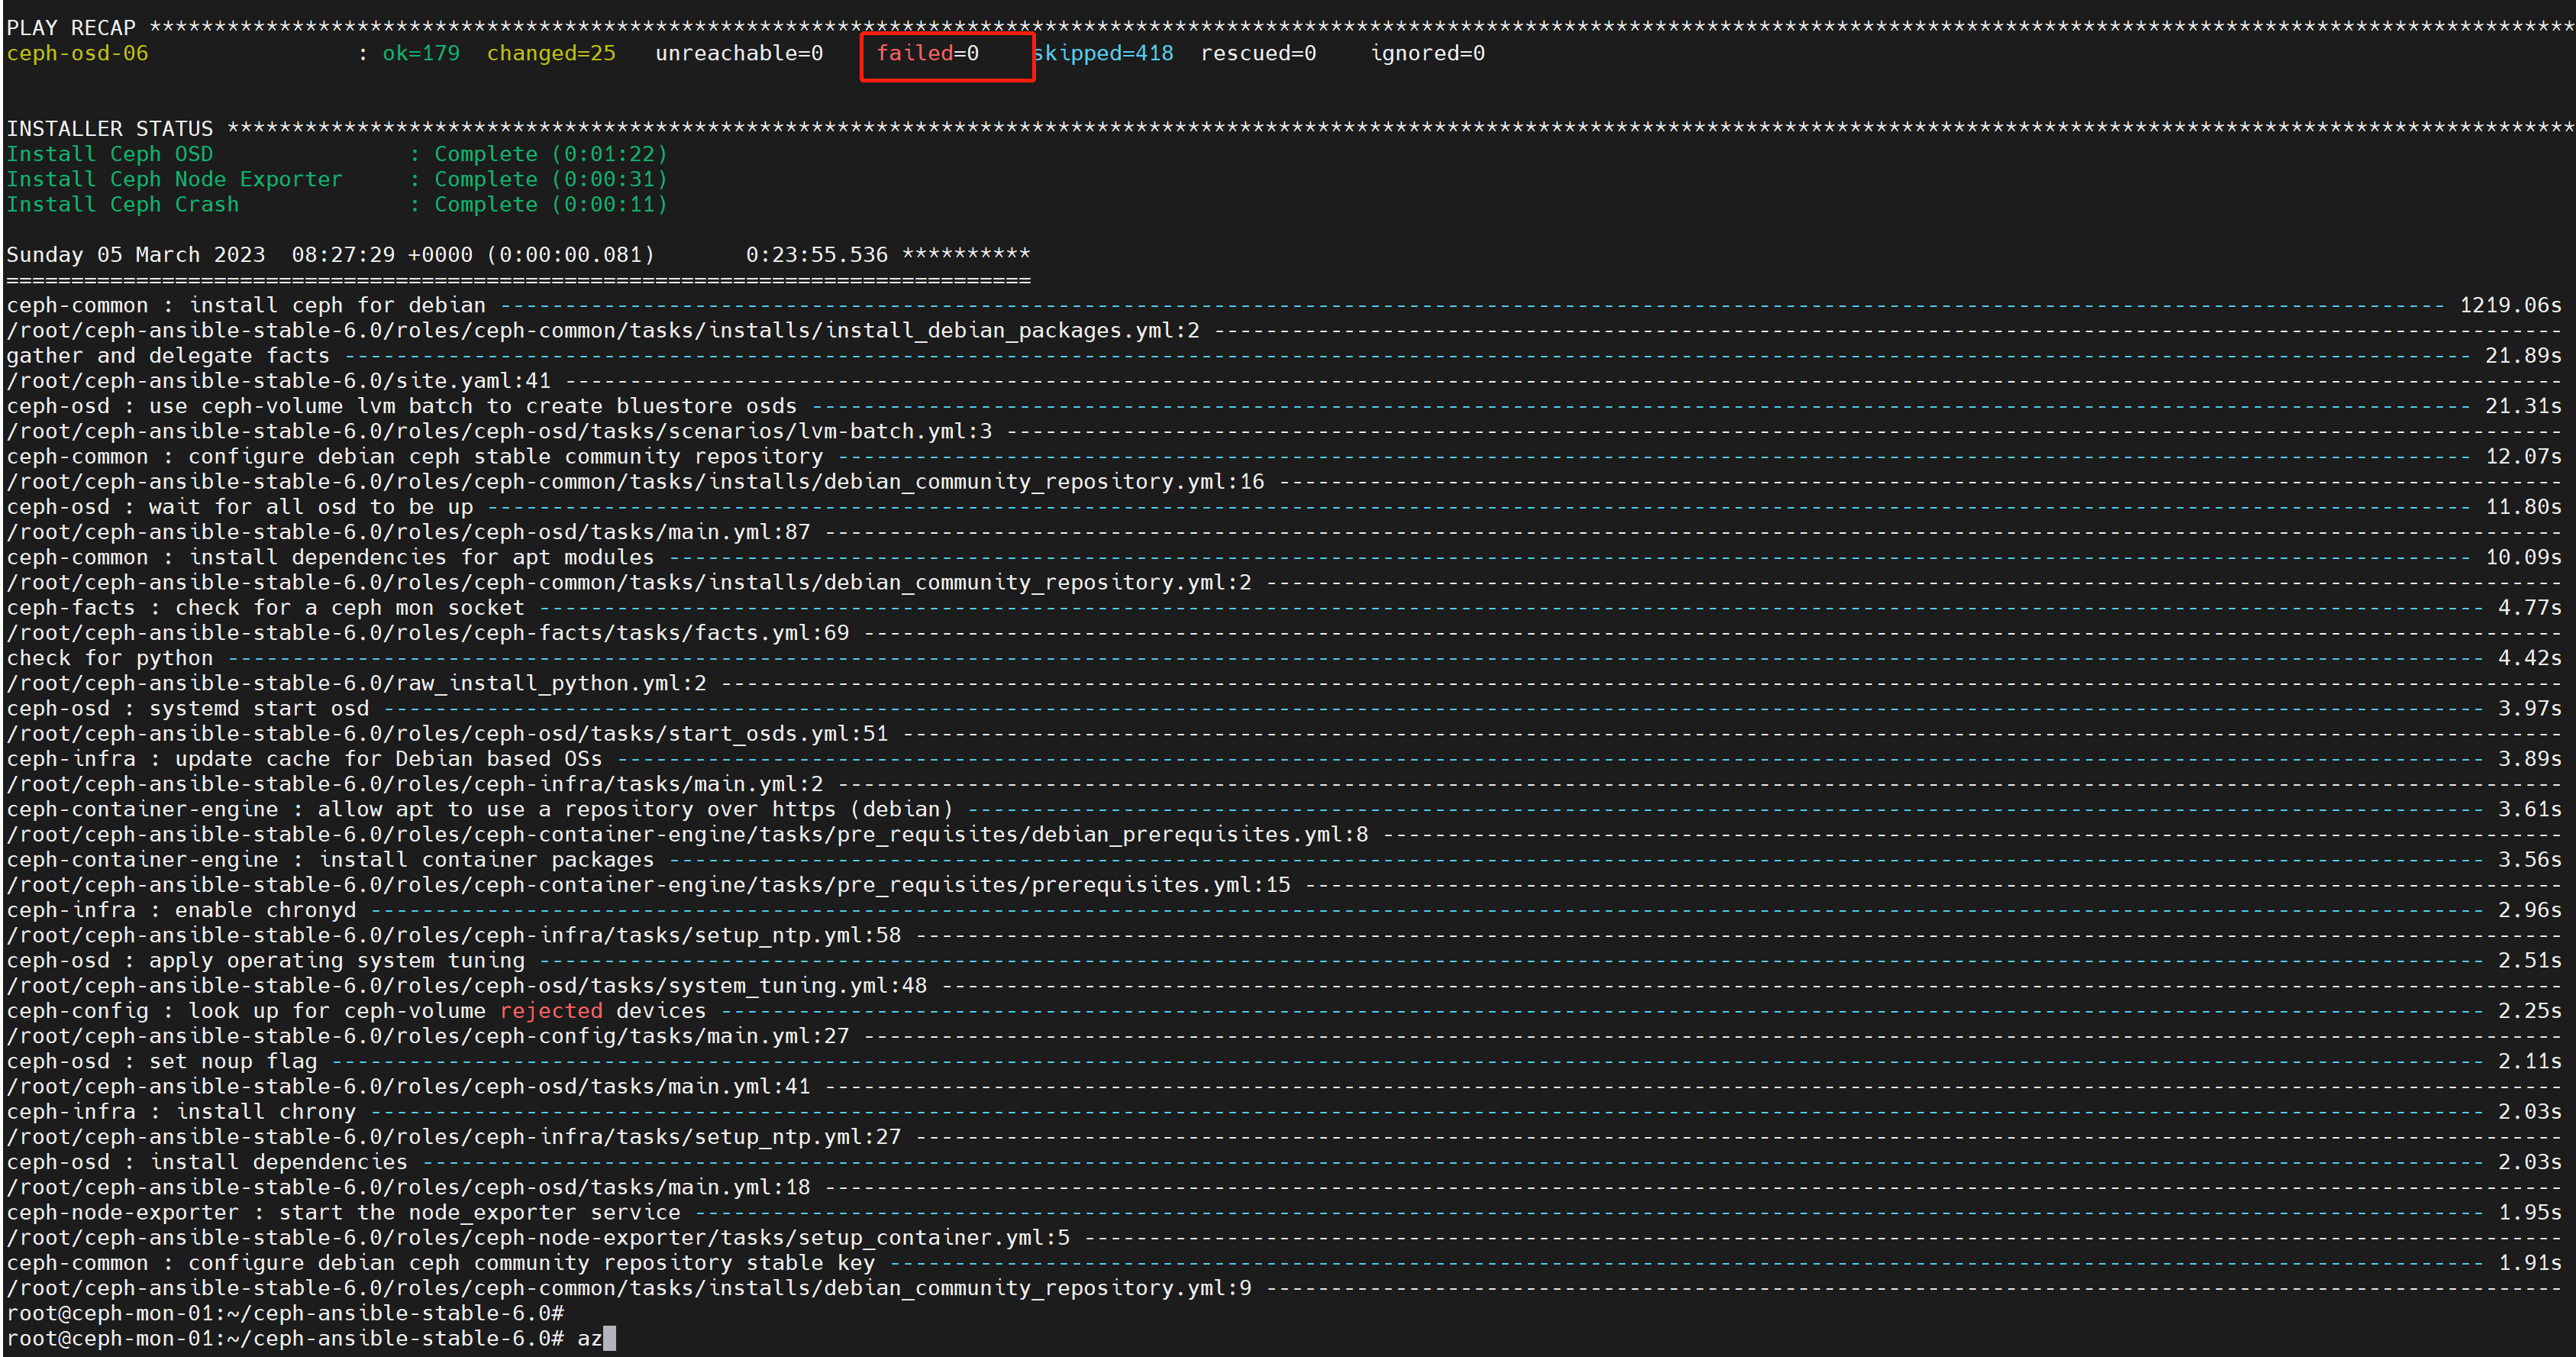Click the 'ok=179' recap value
The height and width of the screenshot is (1357, 2576).
(x=421, y=53)
